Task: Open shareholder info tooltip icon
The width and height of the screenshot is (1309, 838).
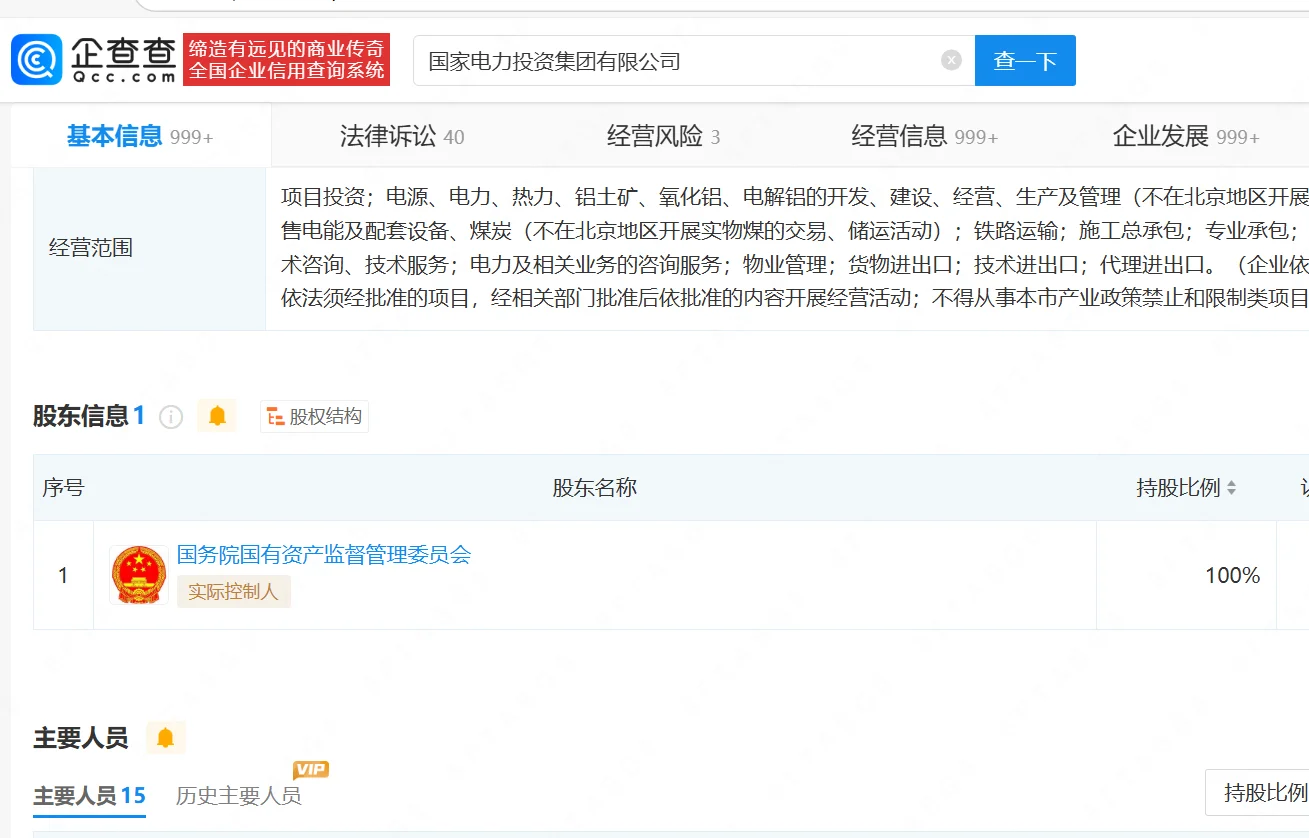Action: tap(171, 417)
